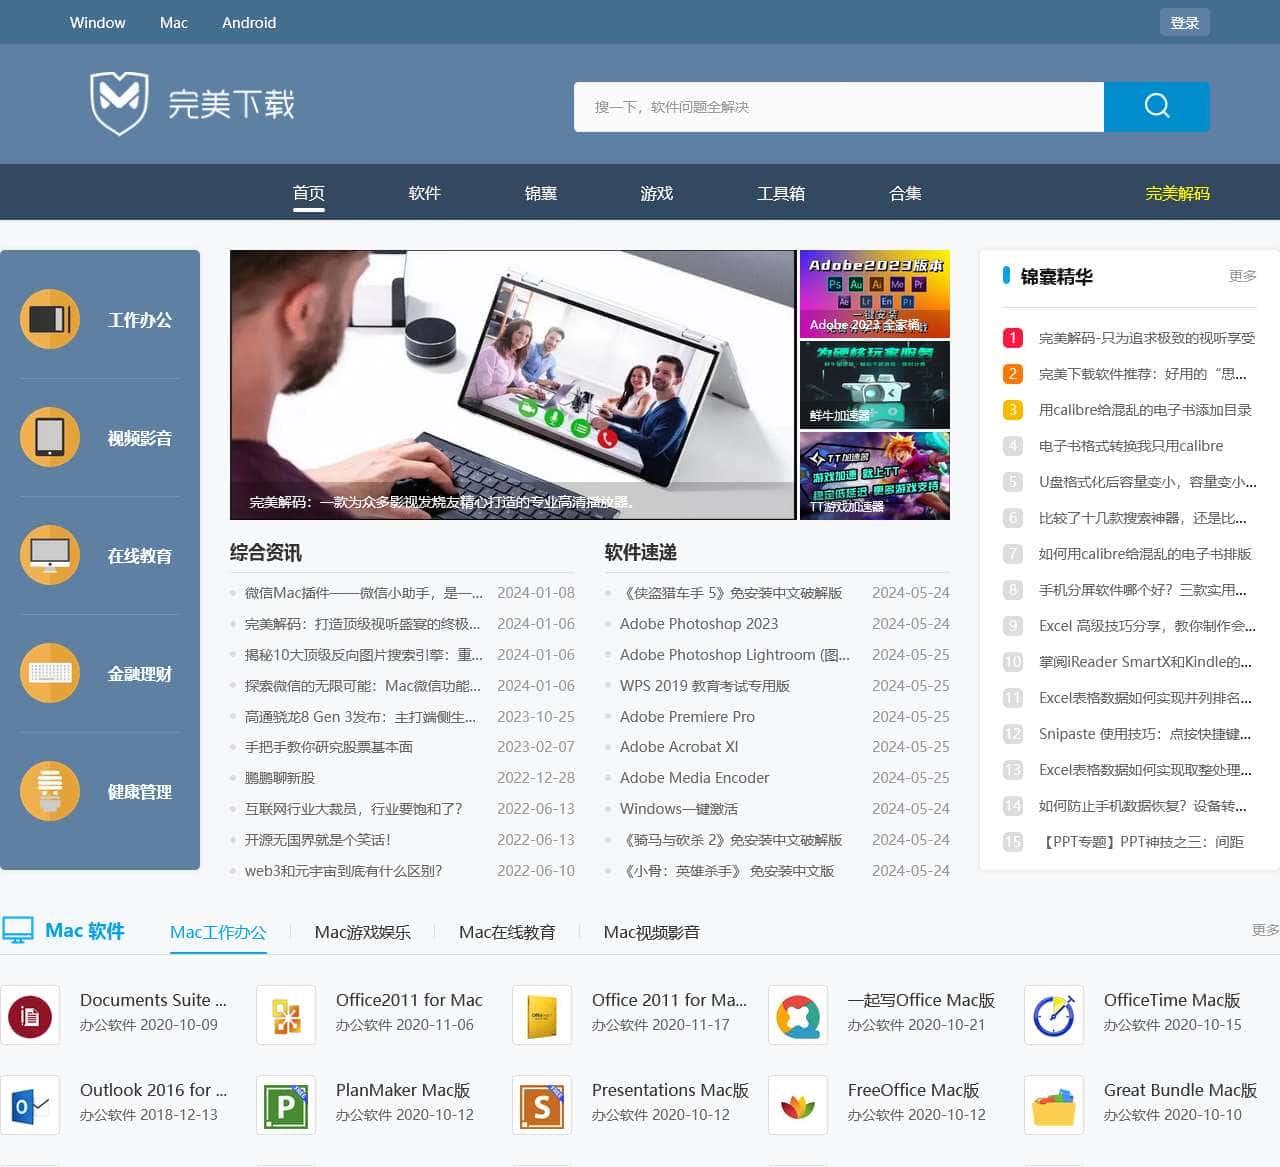Open 电子书格式转换我只用calibre article

click(x=1131, y=446)
